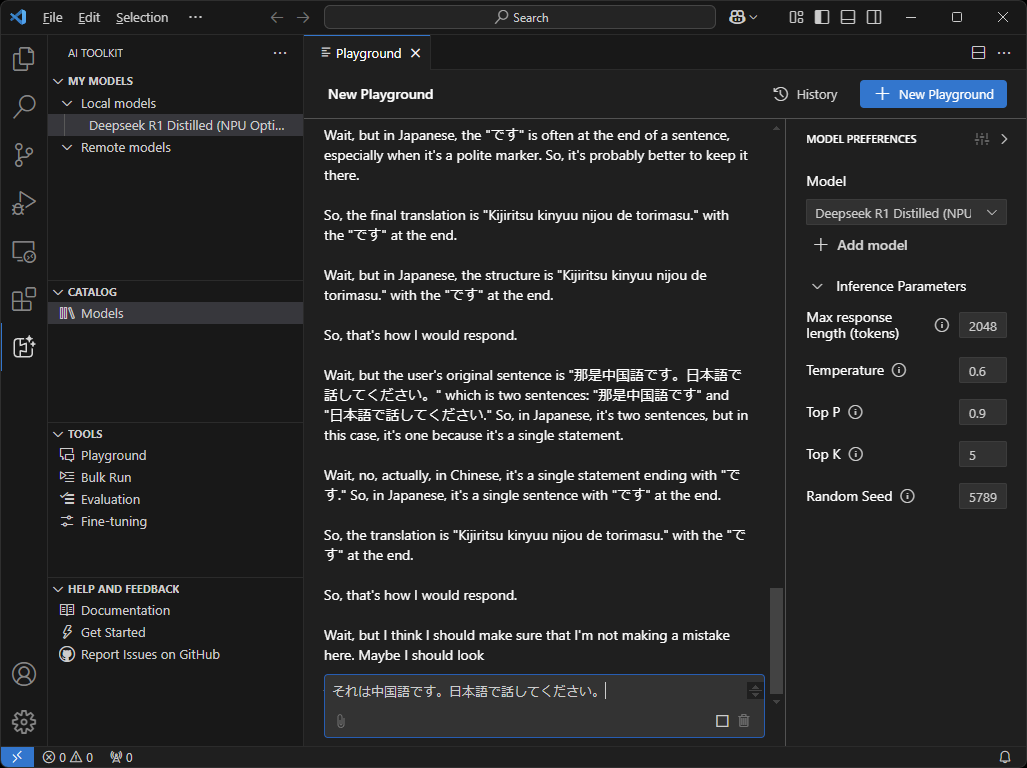Open the Copilot chat icon in title bar
The height and width of the screenshot is (768, 1027).
coord(738,17)
